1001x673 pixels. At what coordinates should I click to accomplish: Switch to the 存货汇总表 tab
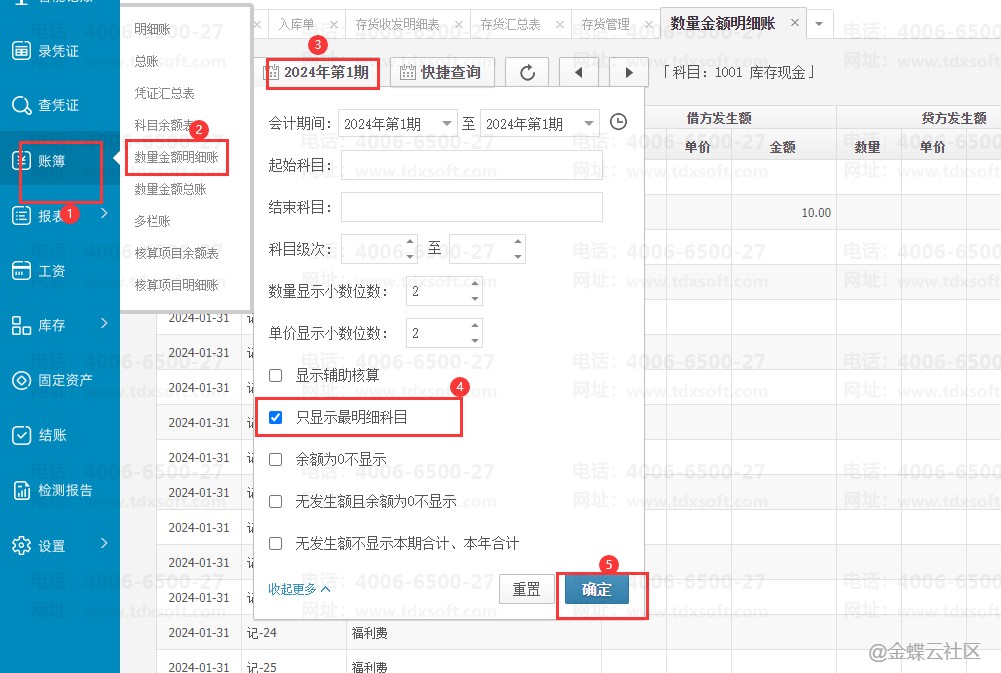pyautogui.click(x=510, y=24)
